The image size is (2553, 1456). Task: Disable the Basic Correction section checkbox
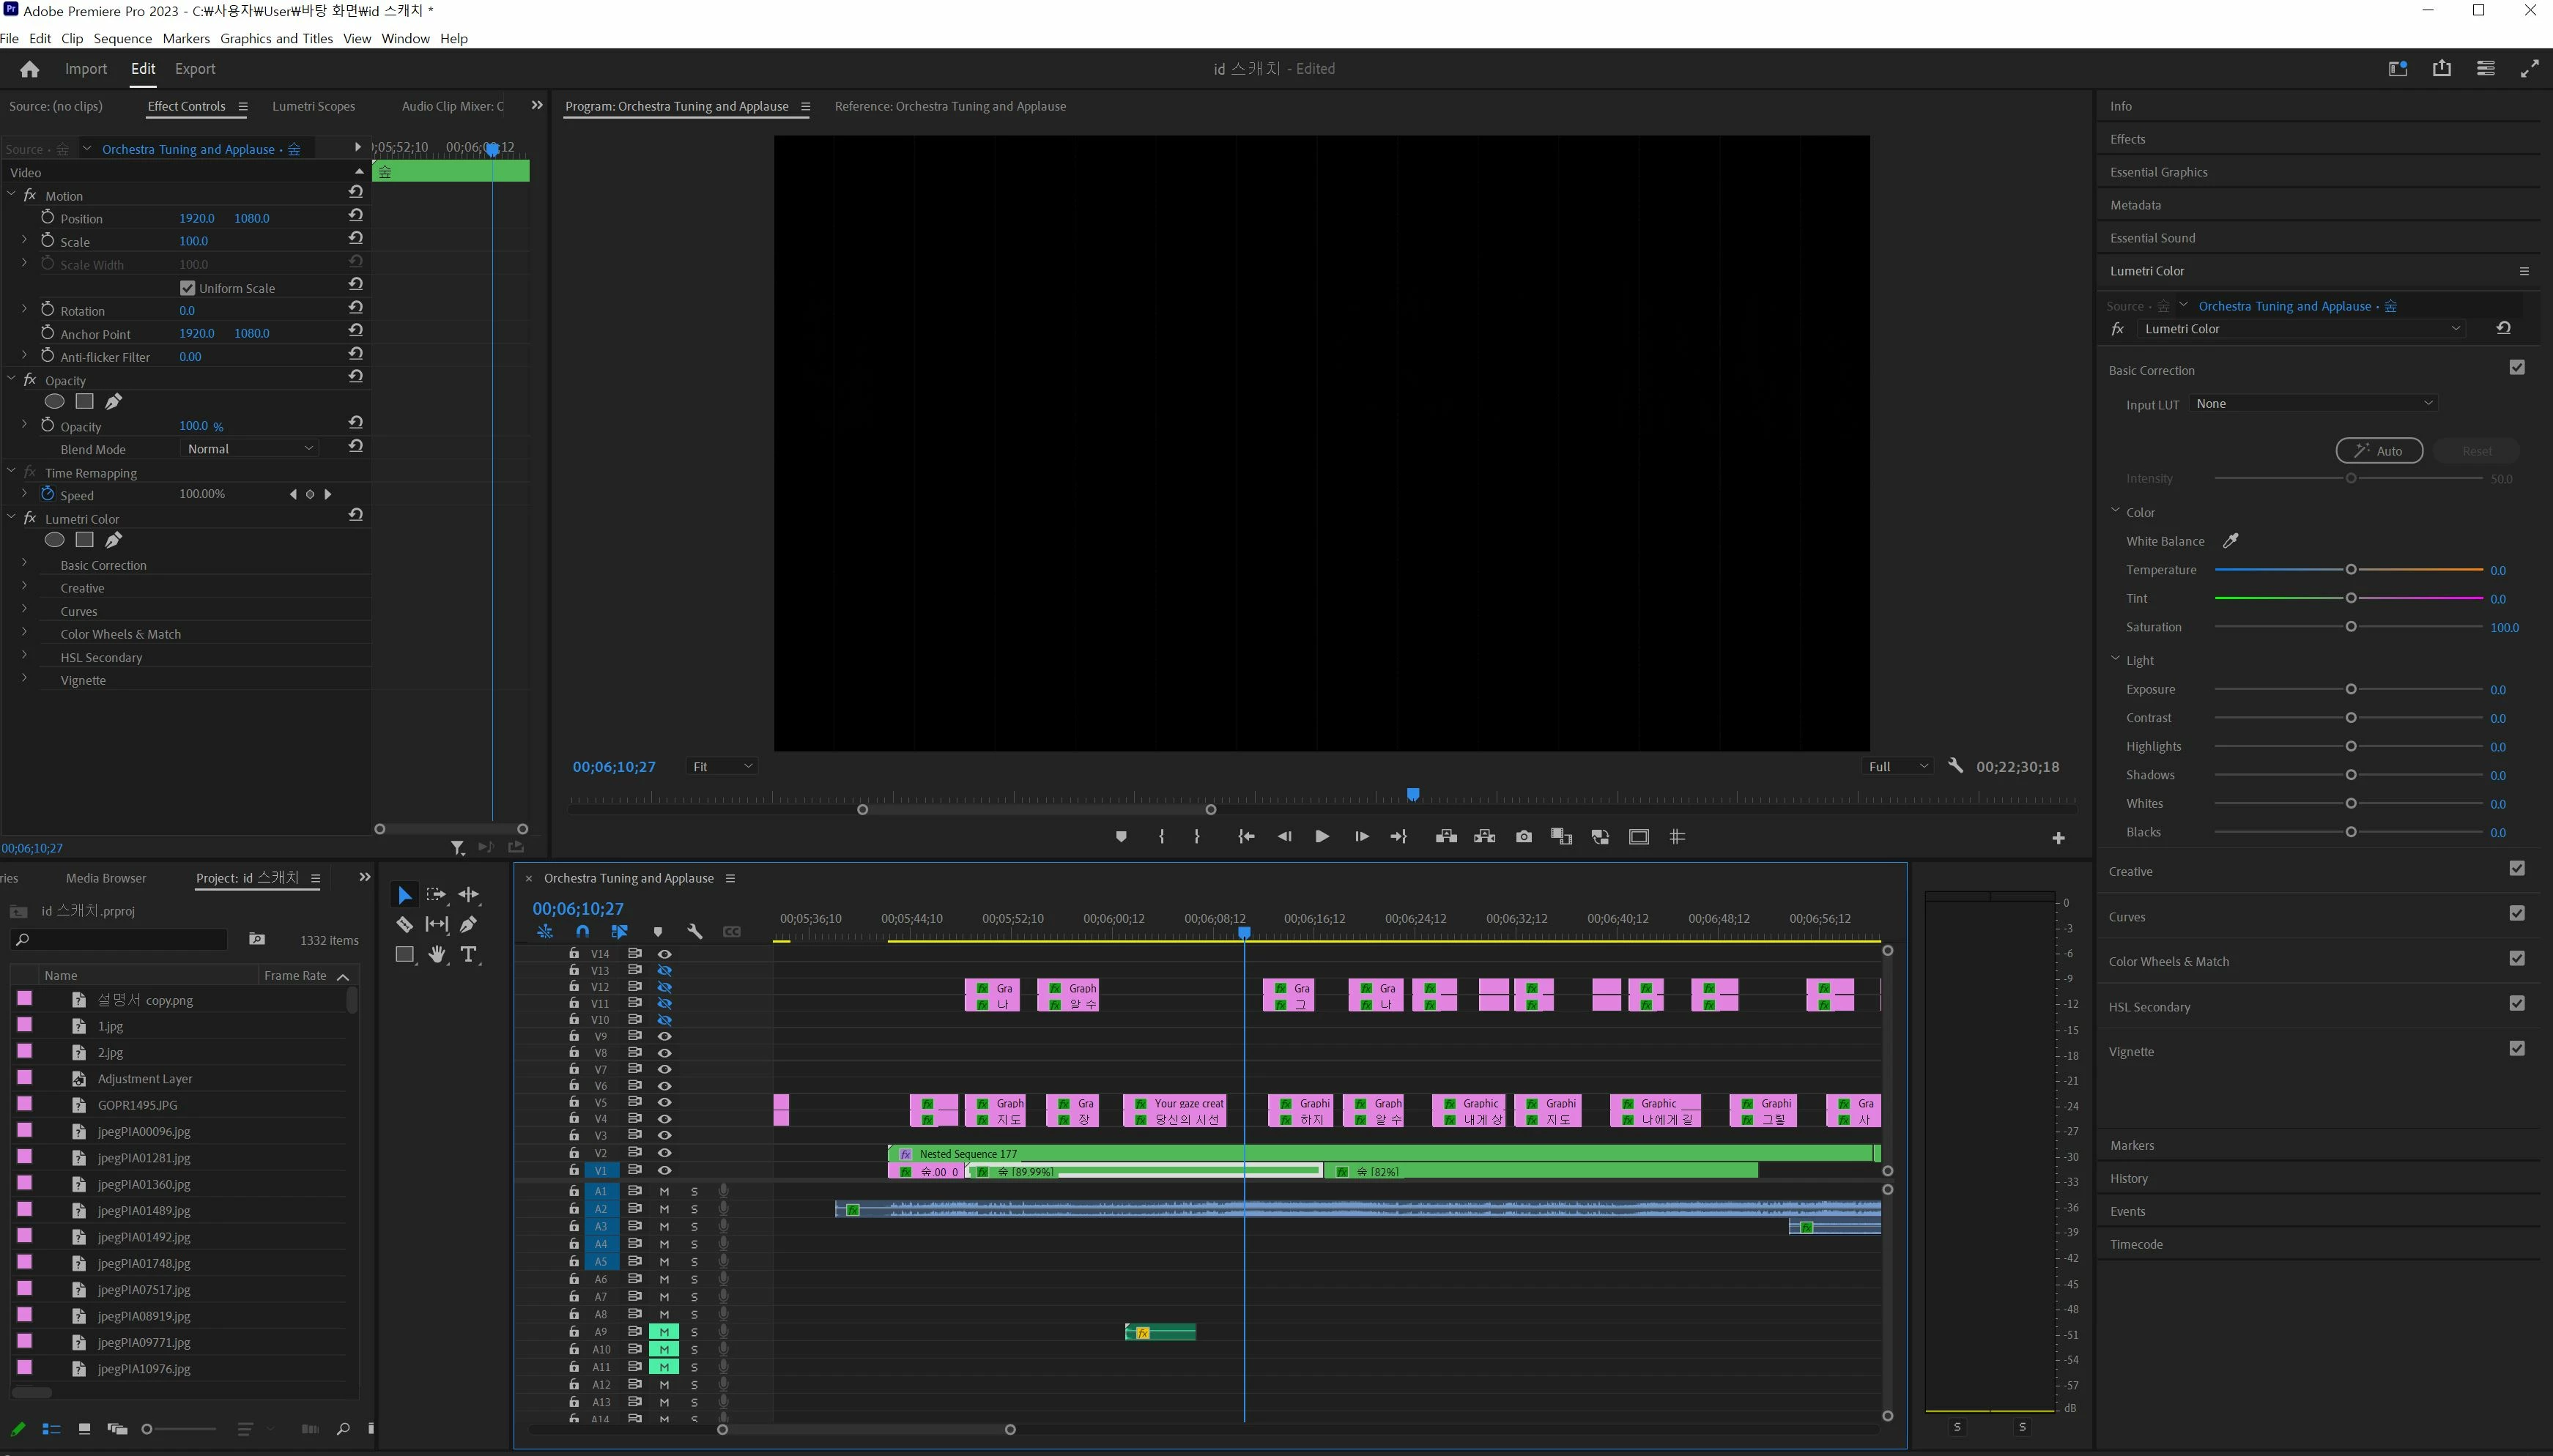click(x=2516, y=368)
